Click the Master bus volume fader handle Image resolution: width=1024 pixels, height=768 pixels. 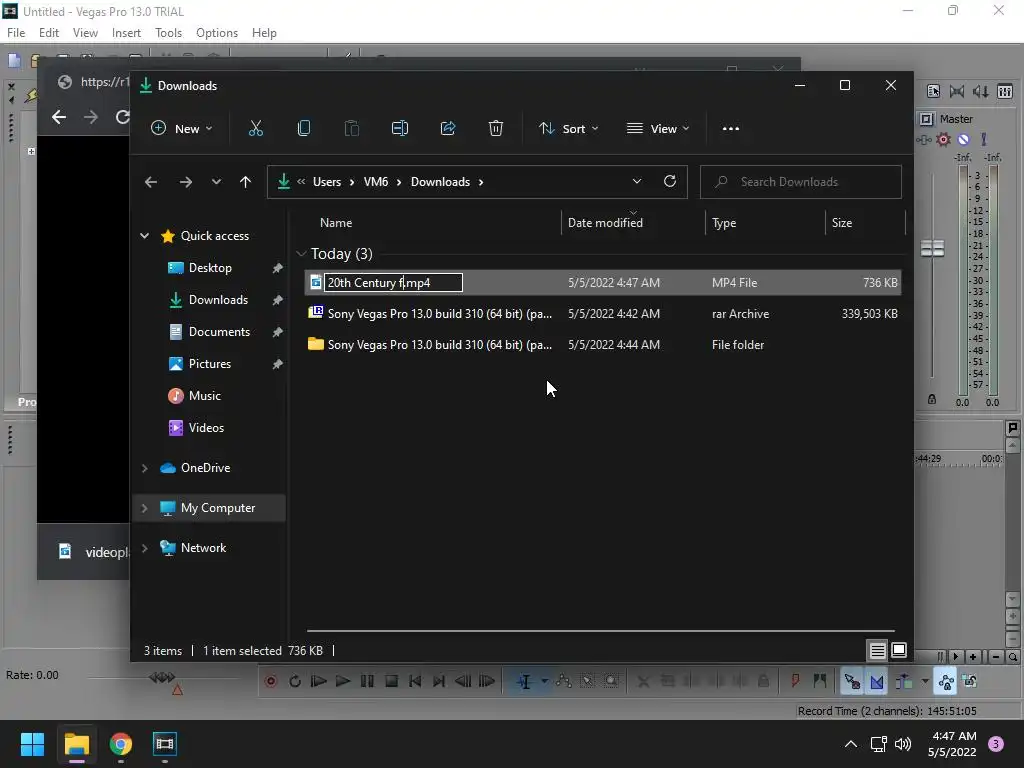coord(933,248)
